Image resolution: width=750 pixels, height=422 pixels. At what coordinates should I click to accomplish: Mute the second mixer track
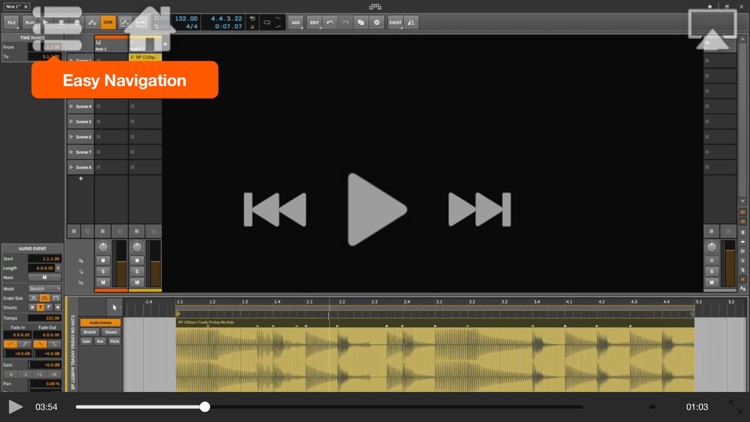coord(137,282)
